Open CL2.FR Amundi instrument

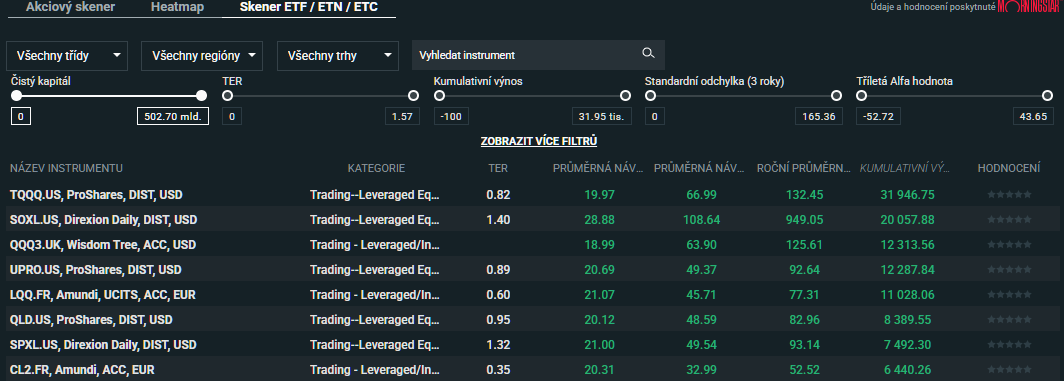point(82,370)
